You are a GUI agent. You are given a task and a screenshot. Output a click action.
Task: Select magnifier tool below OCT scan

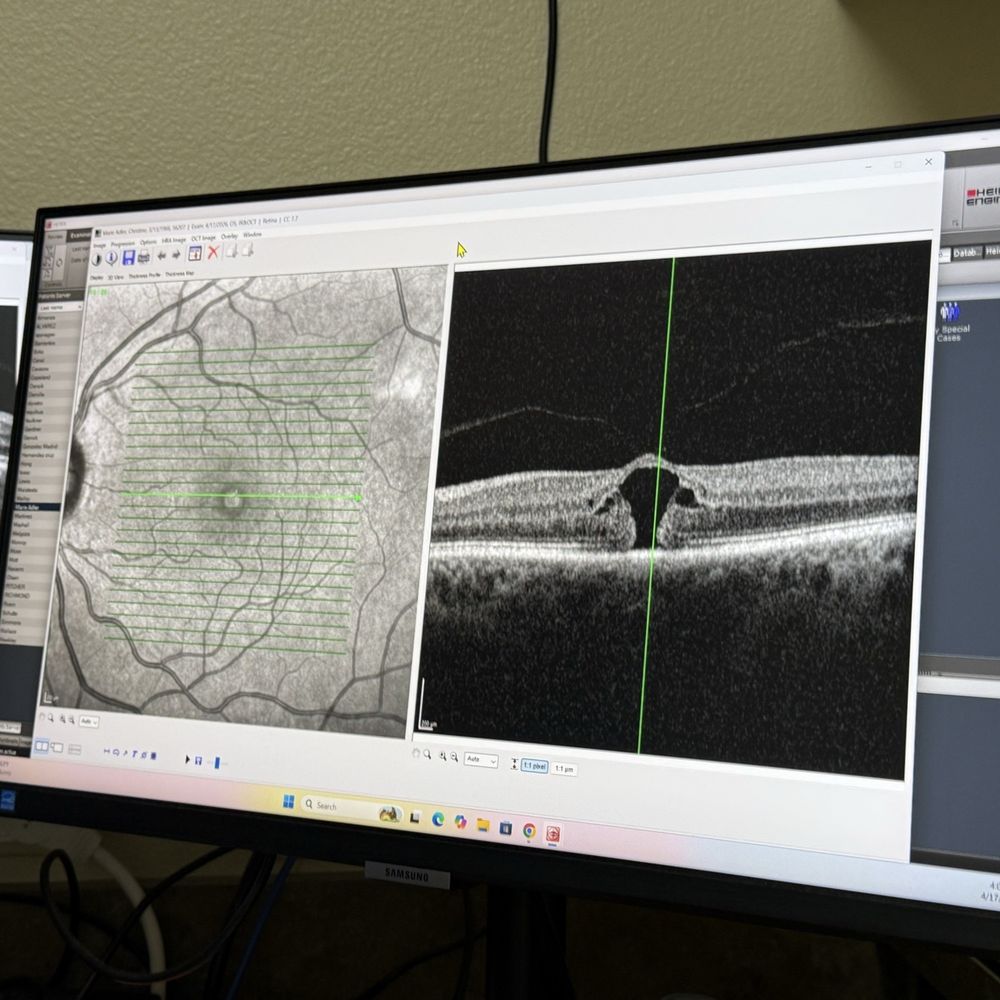(427, 755)
